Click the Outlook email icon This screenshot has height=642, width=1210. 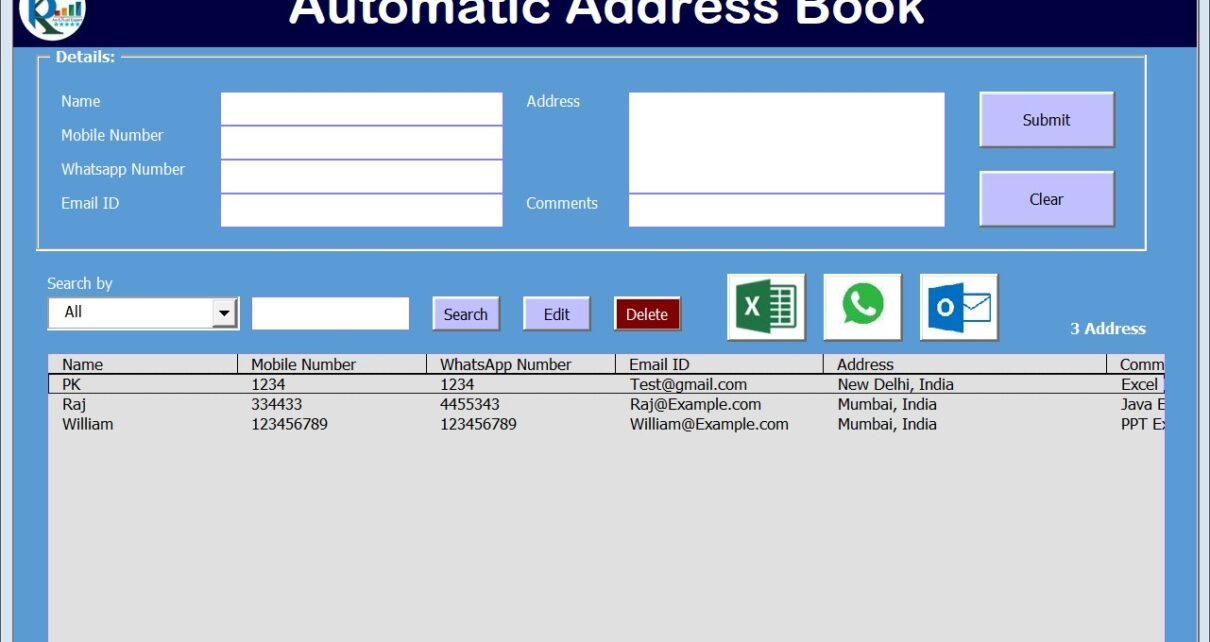[958, 307]
